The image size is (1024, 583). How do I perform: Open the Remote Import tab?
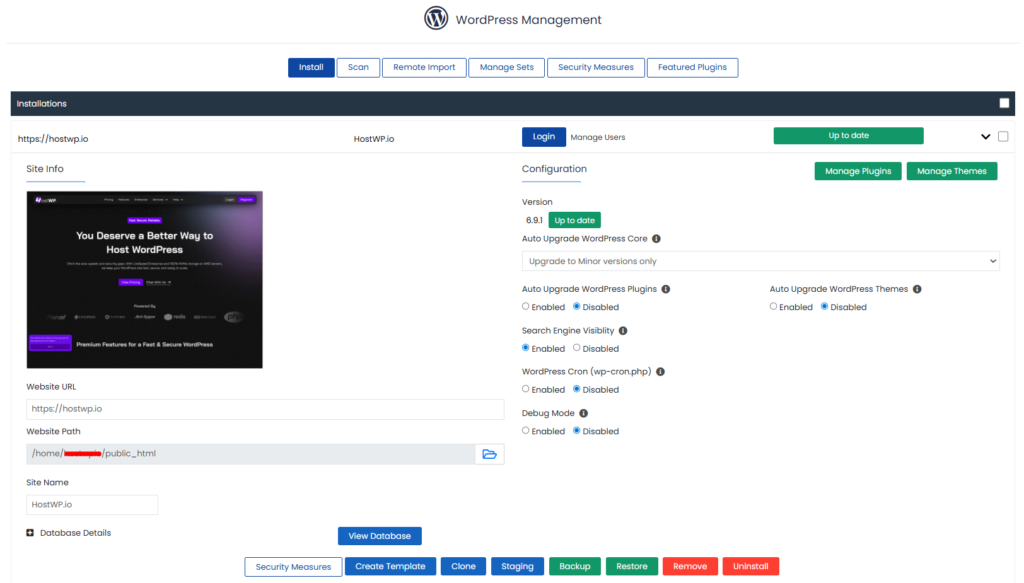point(424,67)
